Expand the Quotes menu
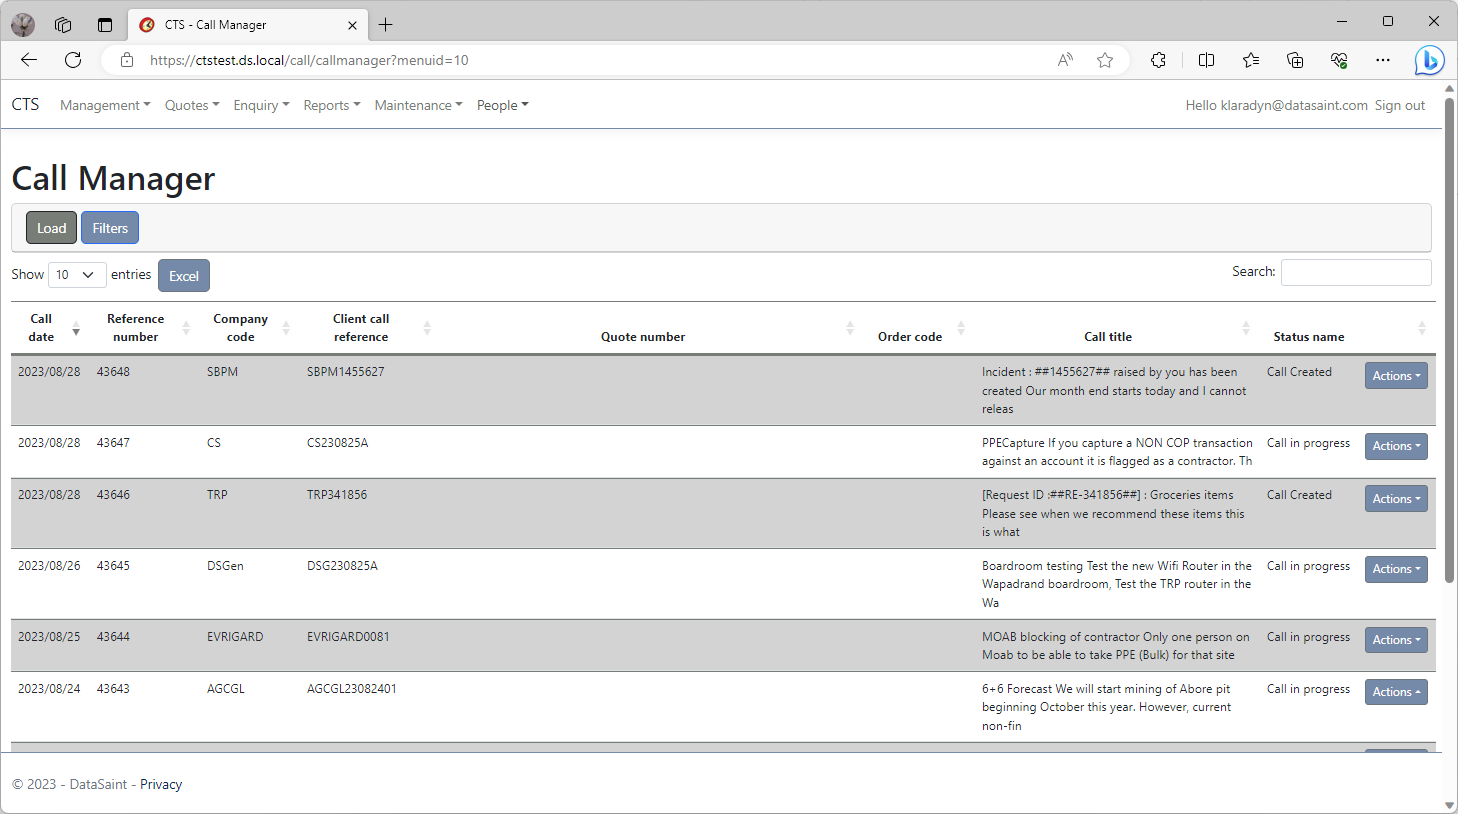Image resolution: width=1458 pixels, height=814 pixels. click(x=192, y=105)
